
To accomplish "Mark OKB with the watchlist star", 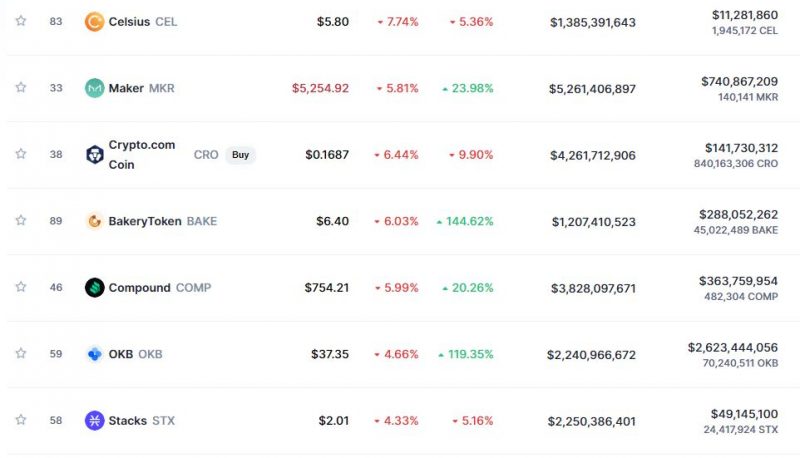I will (20, 353).
